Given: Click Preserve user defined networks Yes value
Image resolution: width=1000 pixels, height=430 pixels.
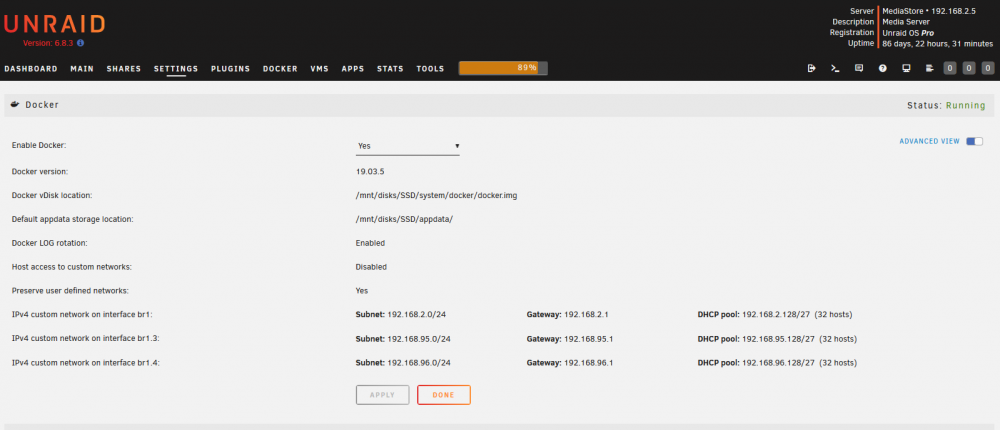Looking at the screenshot, I should coord(362,290).
